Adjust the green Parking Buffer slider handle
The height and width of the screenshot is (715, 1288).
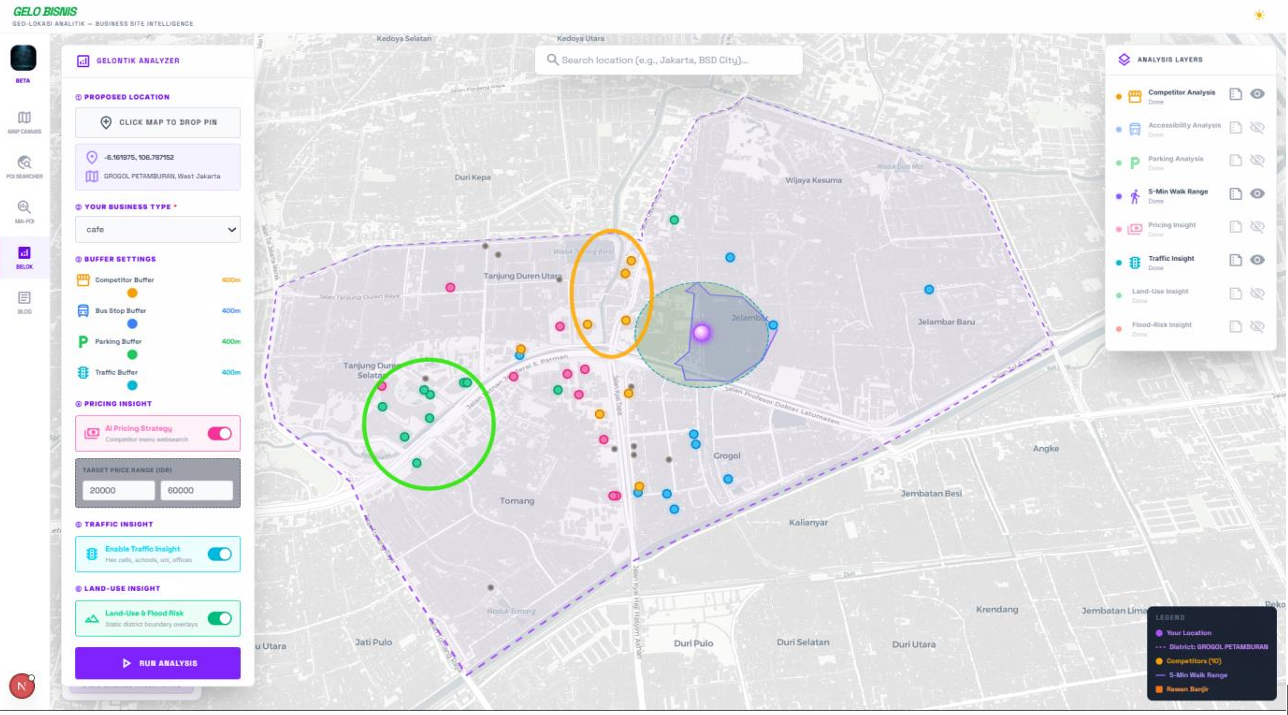[132, 354]
